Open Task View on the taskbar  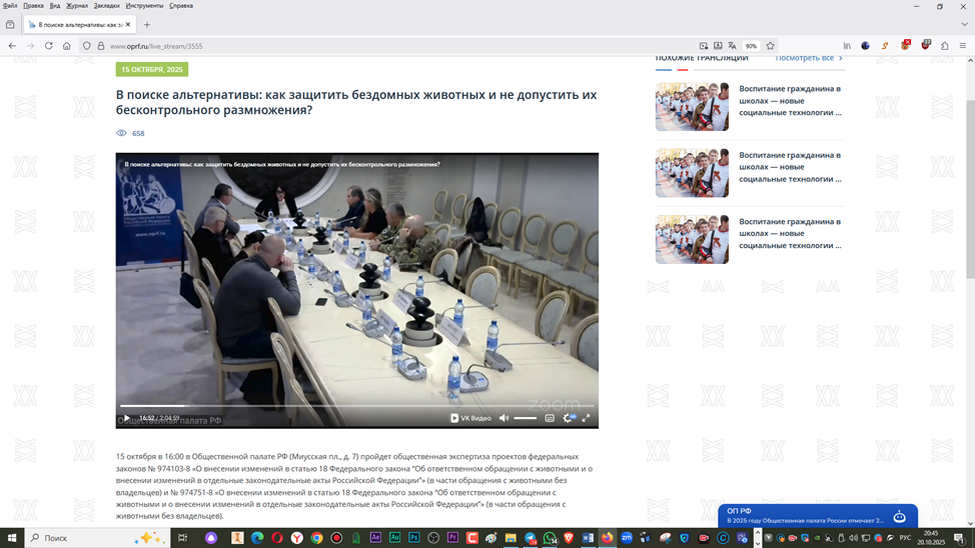(182, 537)
